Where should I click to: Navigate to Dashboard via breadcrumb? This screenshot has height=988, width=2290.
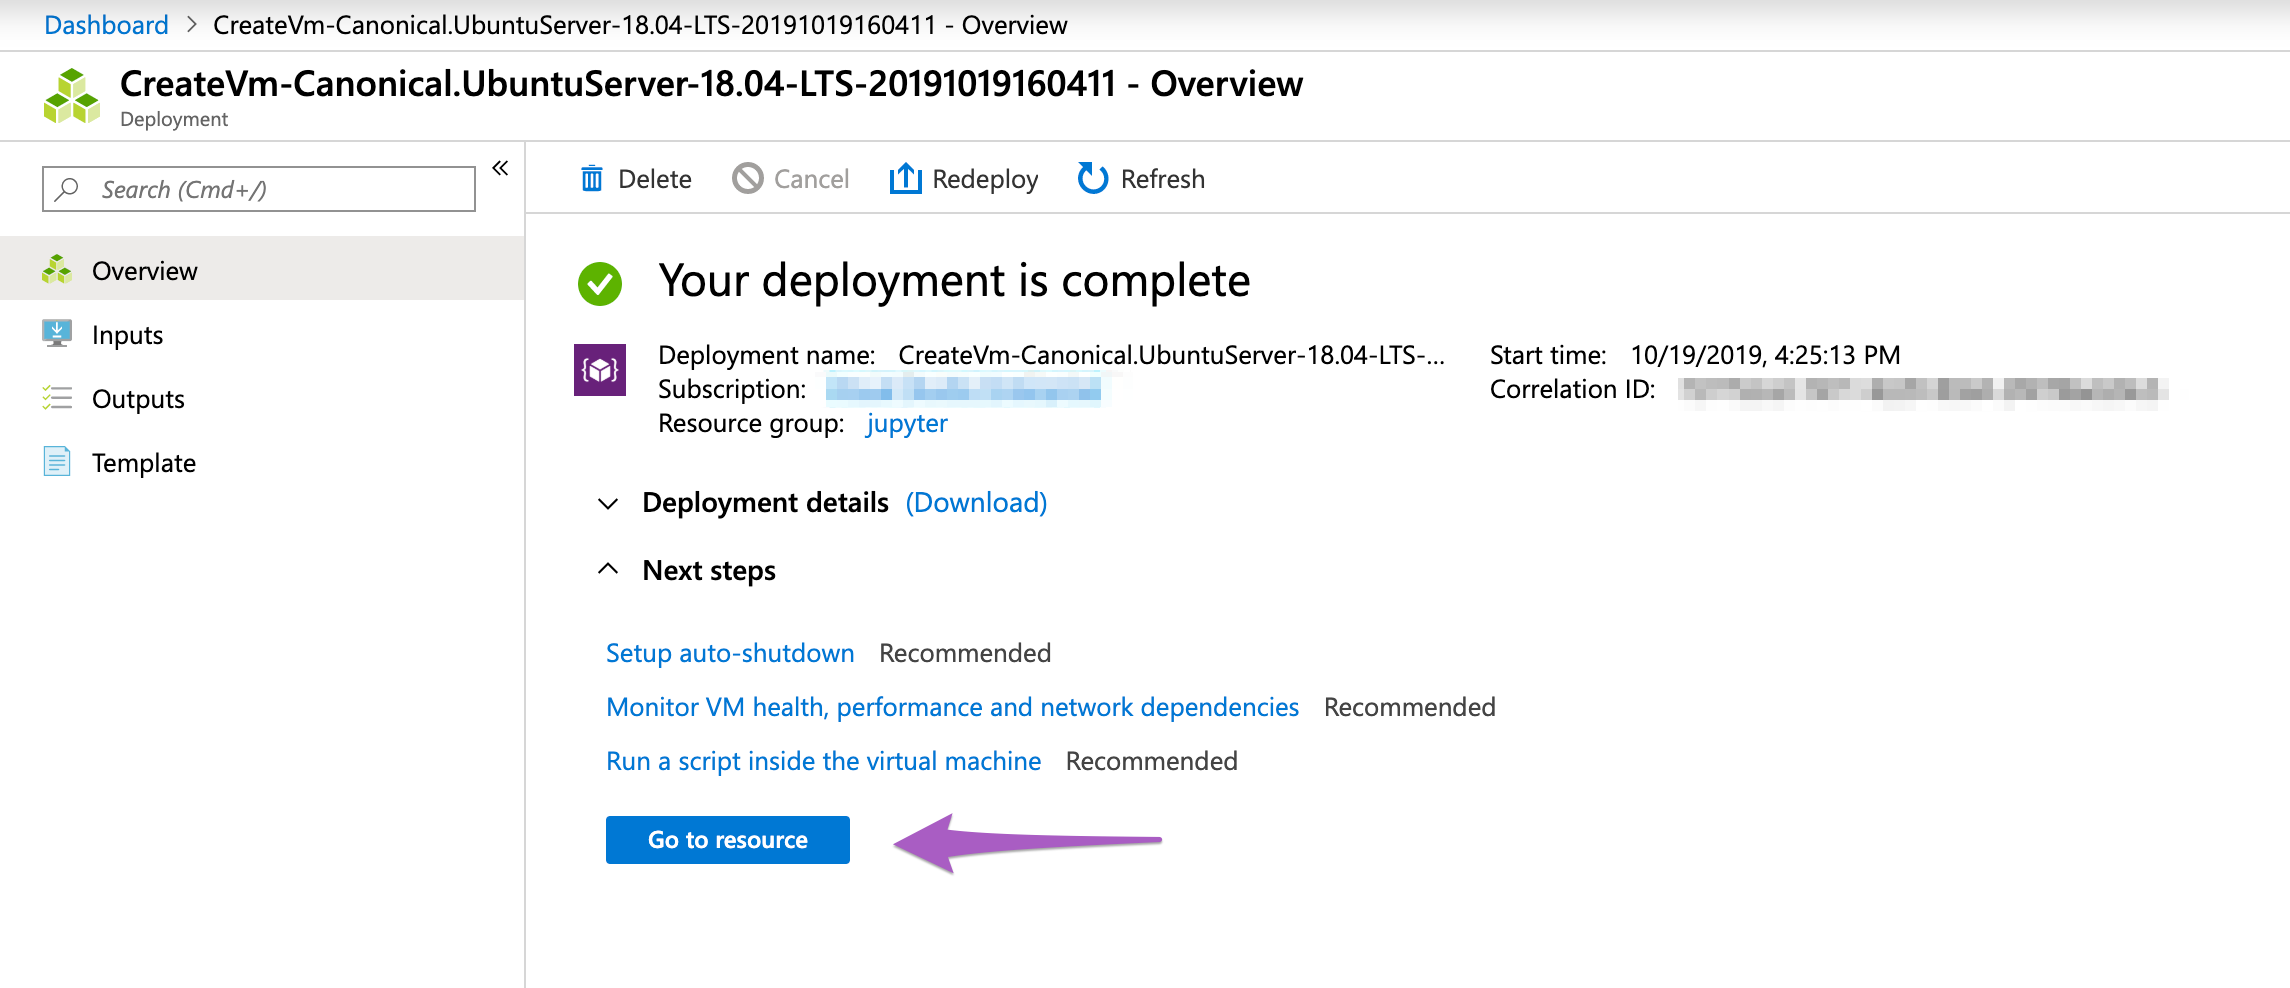tap(106, 25)
